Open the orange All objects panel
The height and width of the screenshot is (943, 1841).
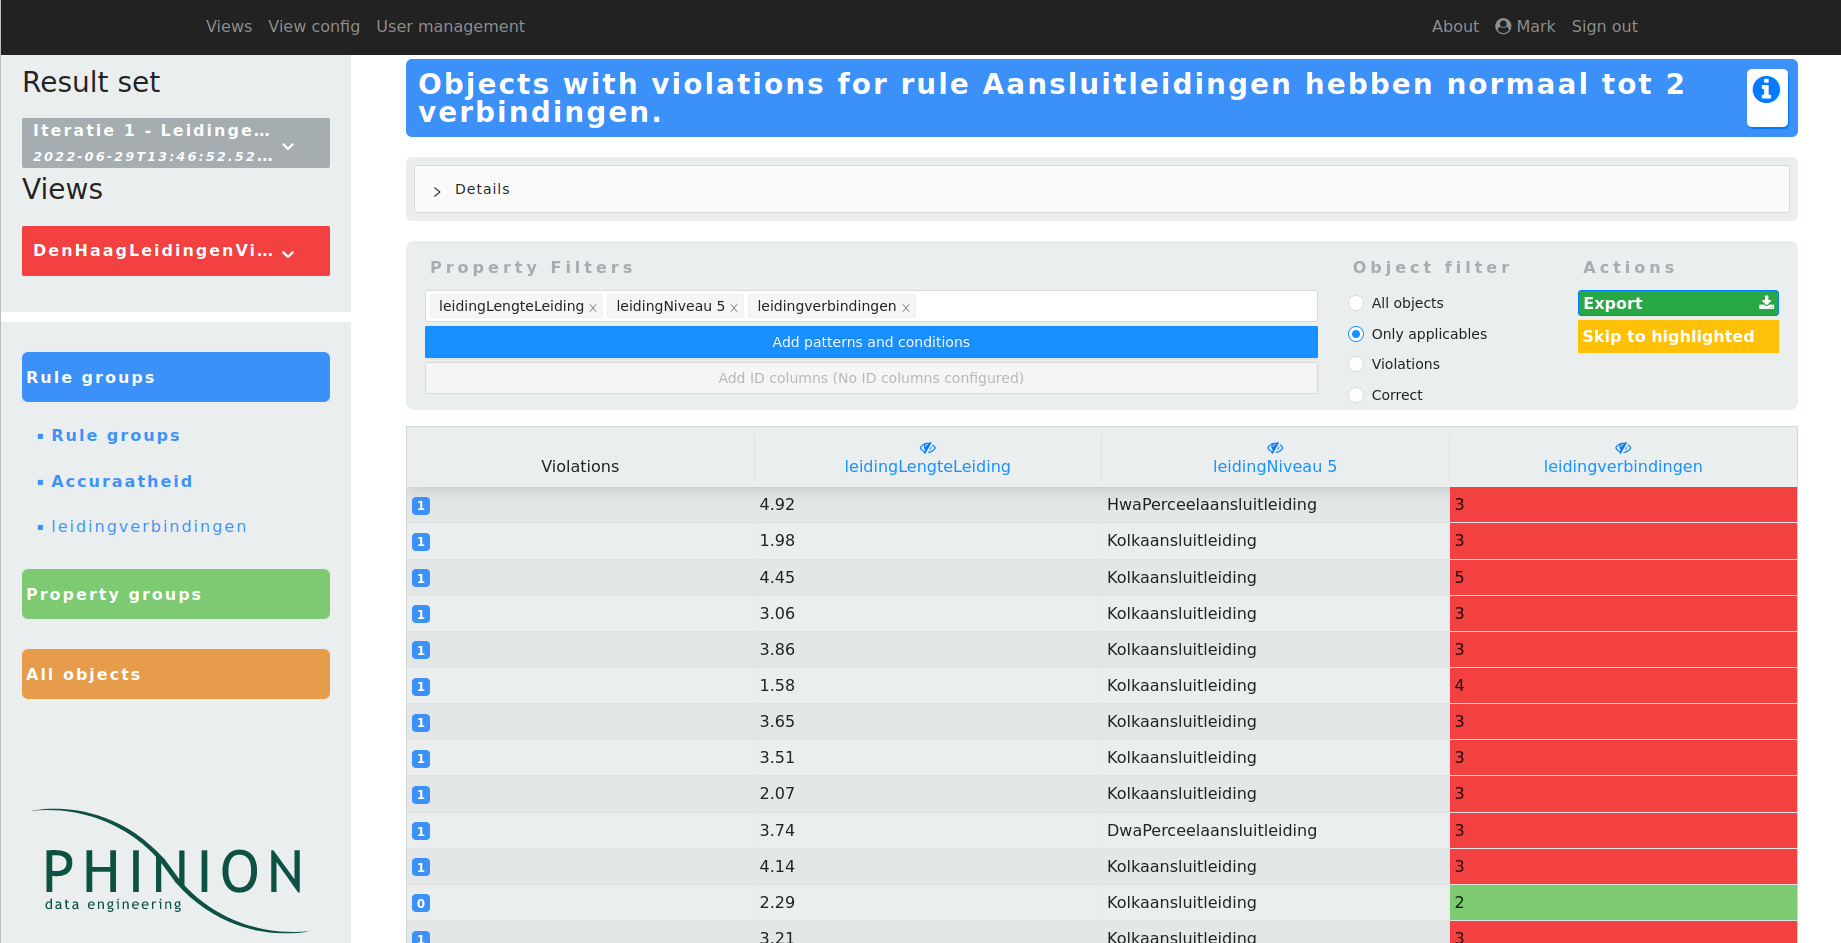pos(176,674)
